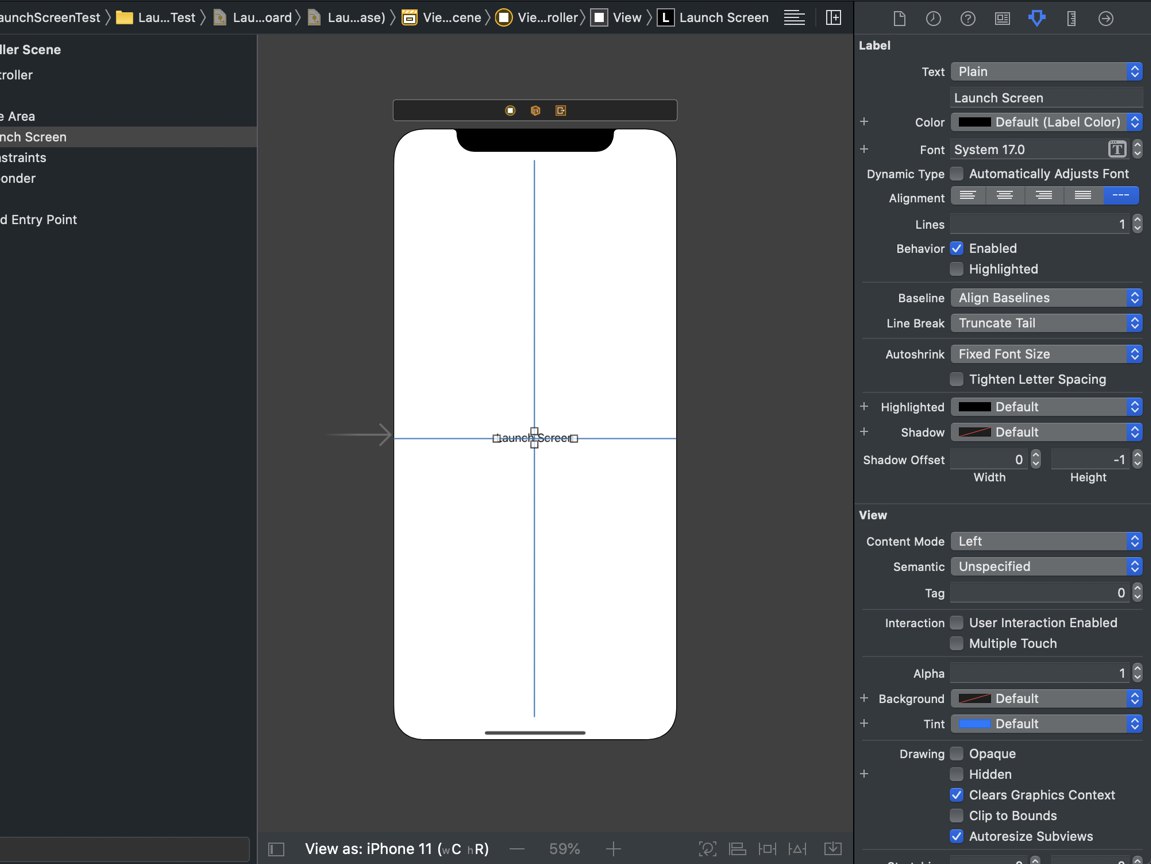Viewport: 1151px width, 864px height.
Task: Open the Quick Help inspector
Action: [x=968, y=19]
